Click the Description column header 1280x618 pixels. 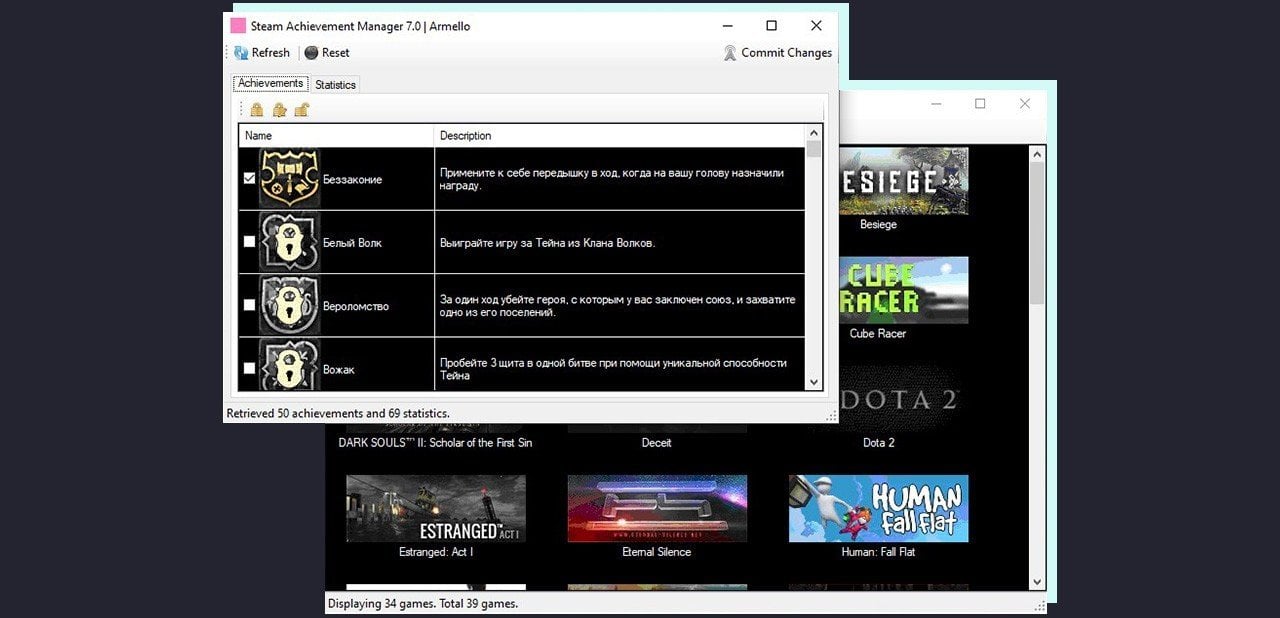(618, 136)
